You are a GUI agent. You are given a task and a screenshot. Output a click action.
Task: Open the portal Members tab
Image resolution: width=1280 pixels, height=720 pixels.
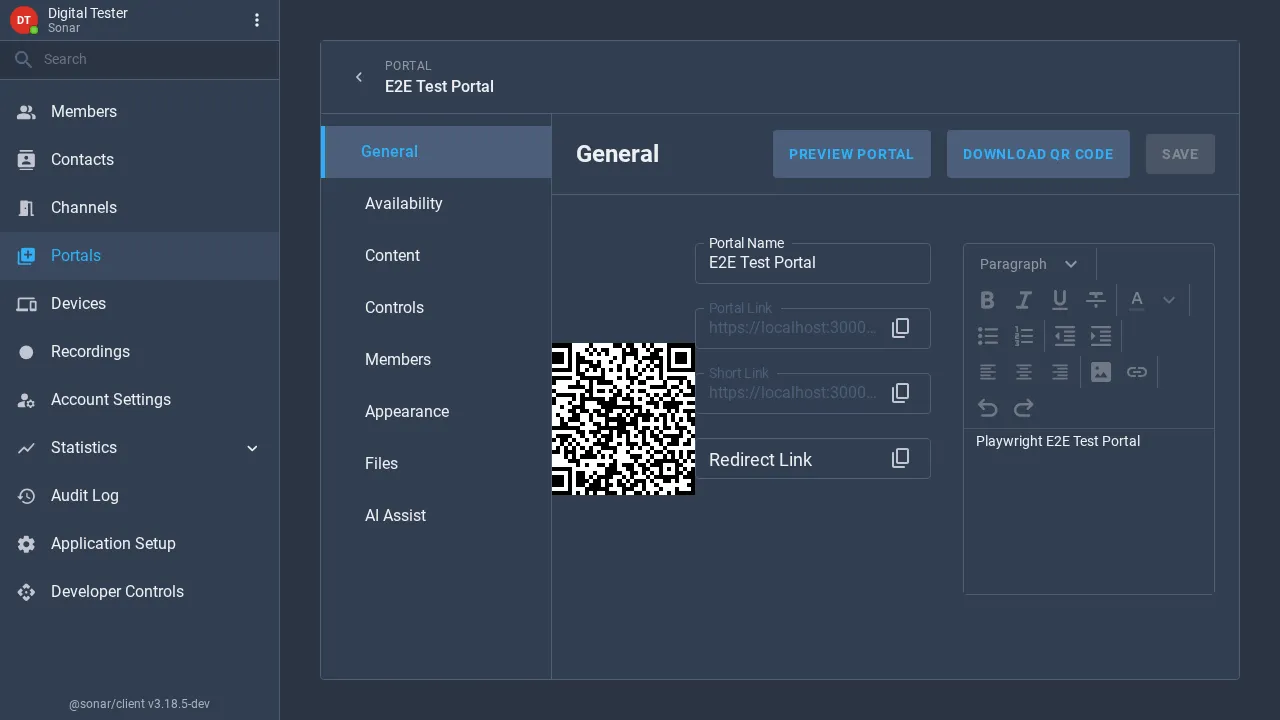(x=436, y=360)
